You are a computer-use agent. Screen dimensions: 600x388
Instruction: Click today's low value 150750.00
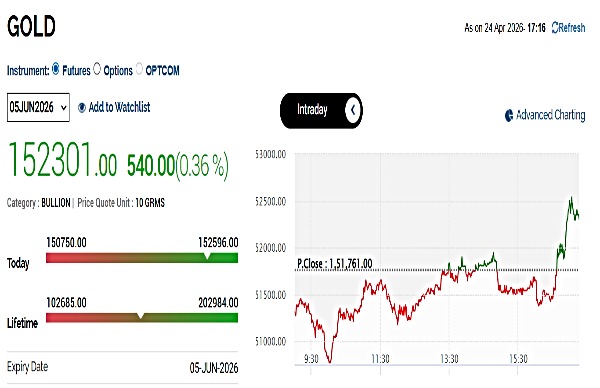(66, 243)
